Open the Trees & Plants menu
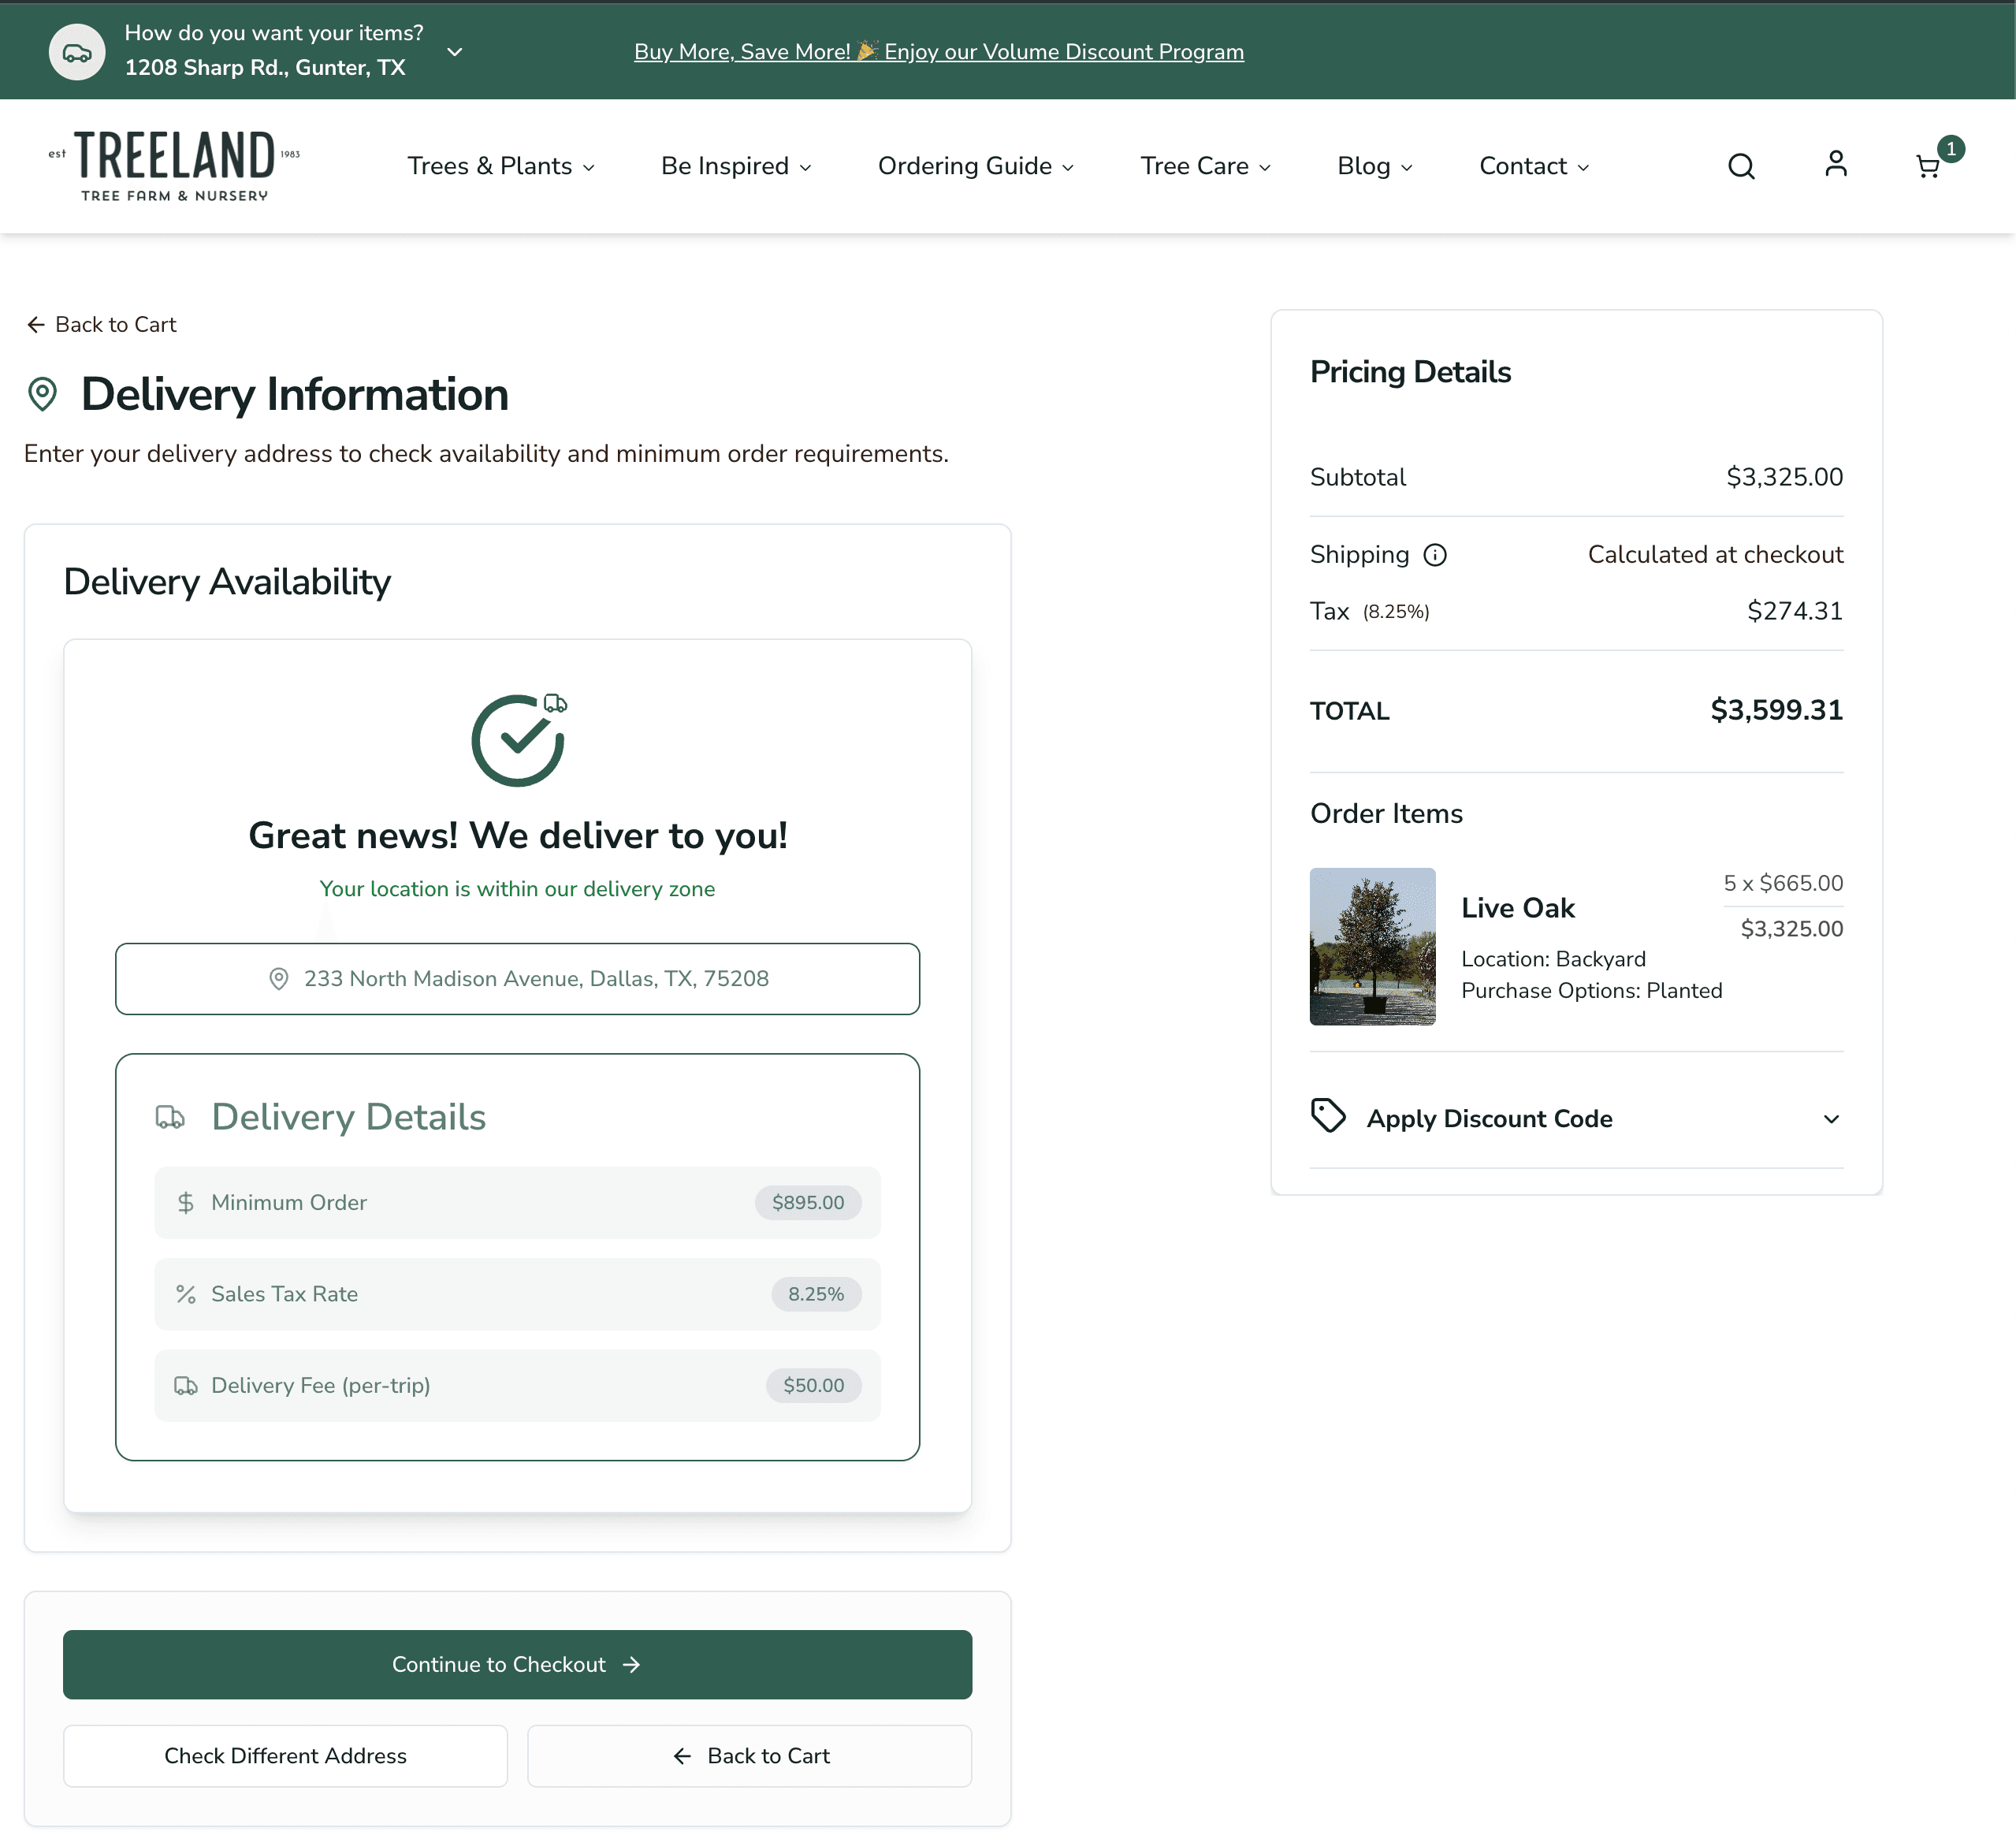Image resolution: width=2016 pixels, height=1835 pixels. pos(501,166)
